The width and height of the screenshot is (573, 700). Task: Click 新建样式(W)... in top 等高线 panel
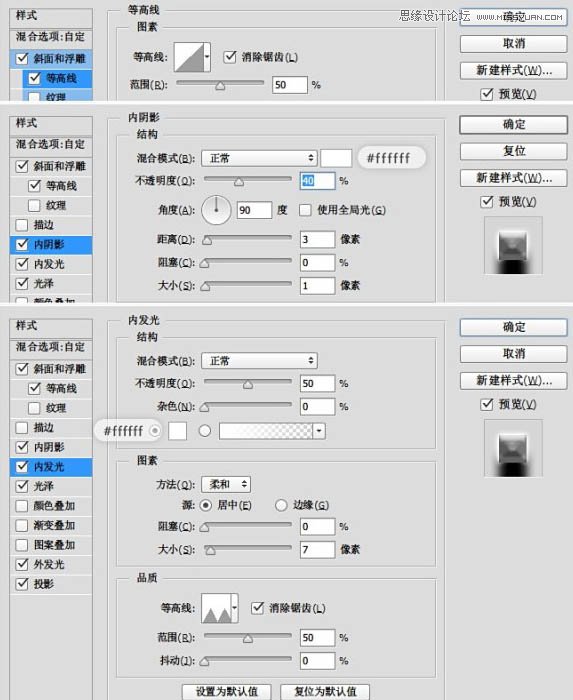[x=513, y=70]
